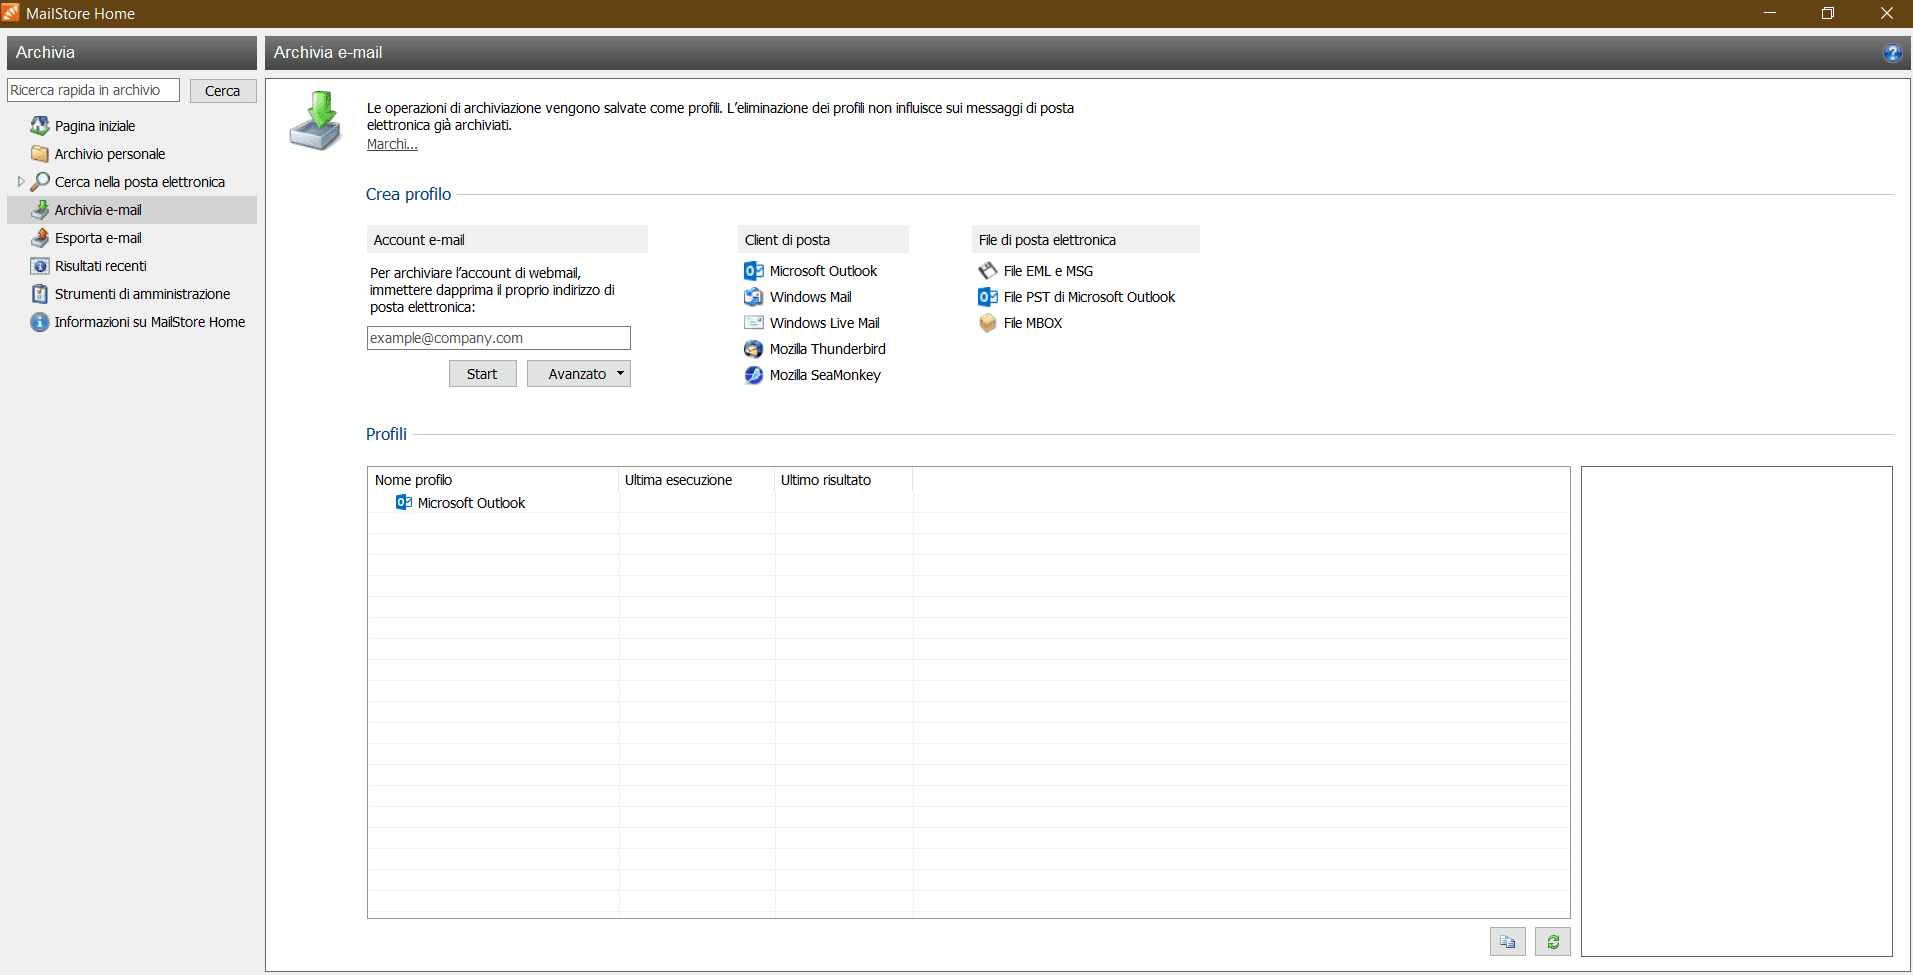Click the Microsoft Outlook client link

823,271
